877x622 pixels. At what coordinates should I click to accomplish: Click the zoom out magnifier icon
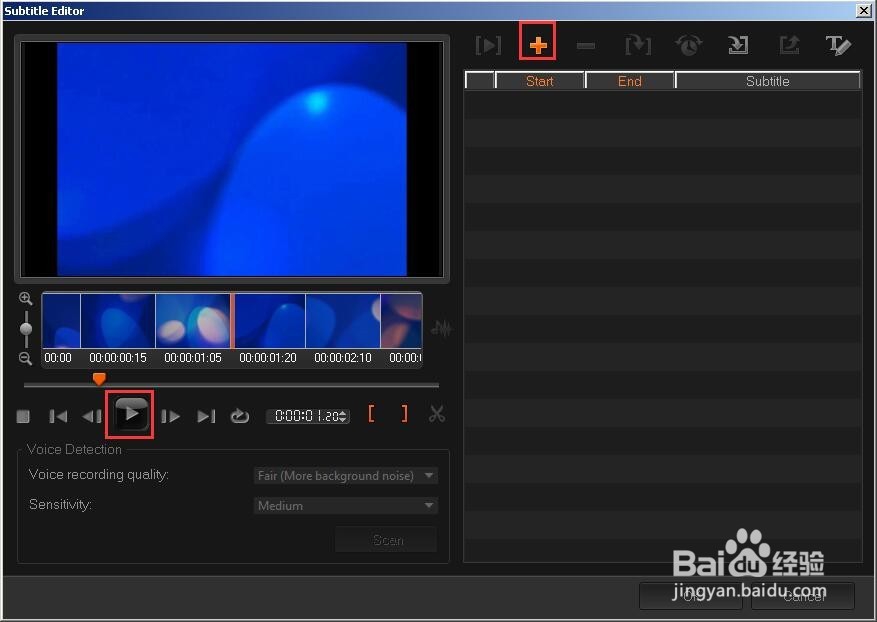pyautogui.click(x=26, y=359)
